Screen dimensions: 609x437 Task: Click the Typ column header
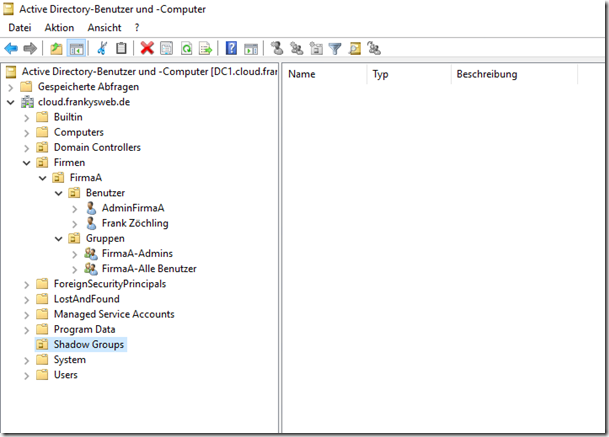(x=380, y=74)
